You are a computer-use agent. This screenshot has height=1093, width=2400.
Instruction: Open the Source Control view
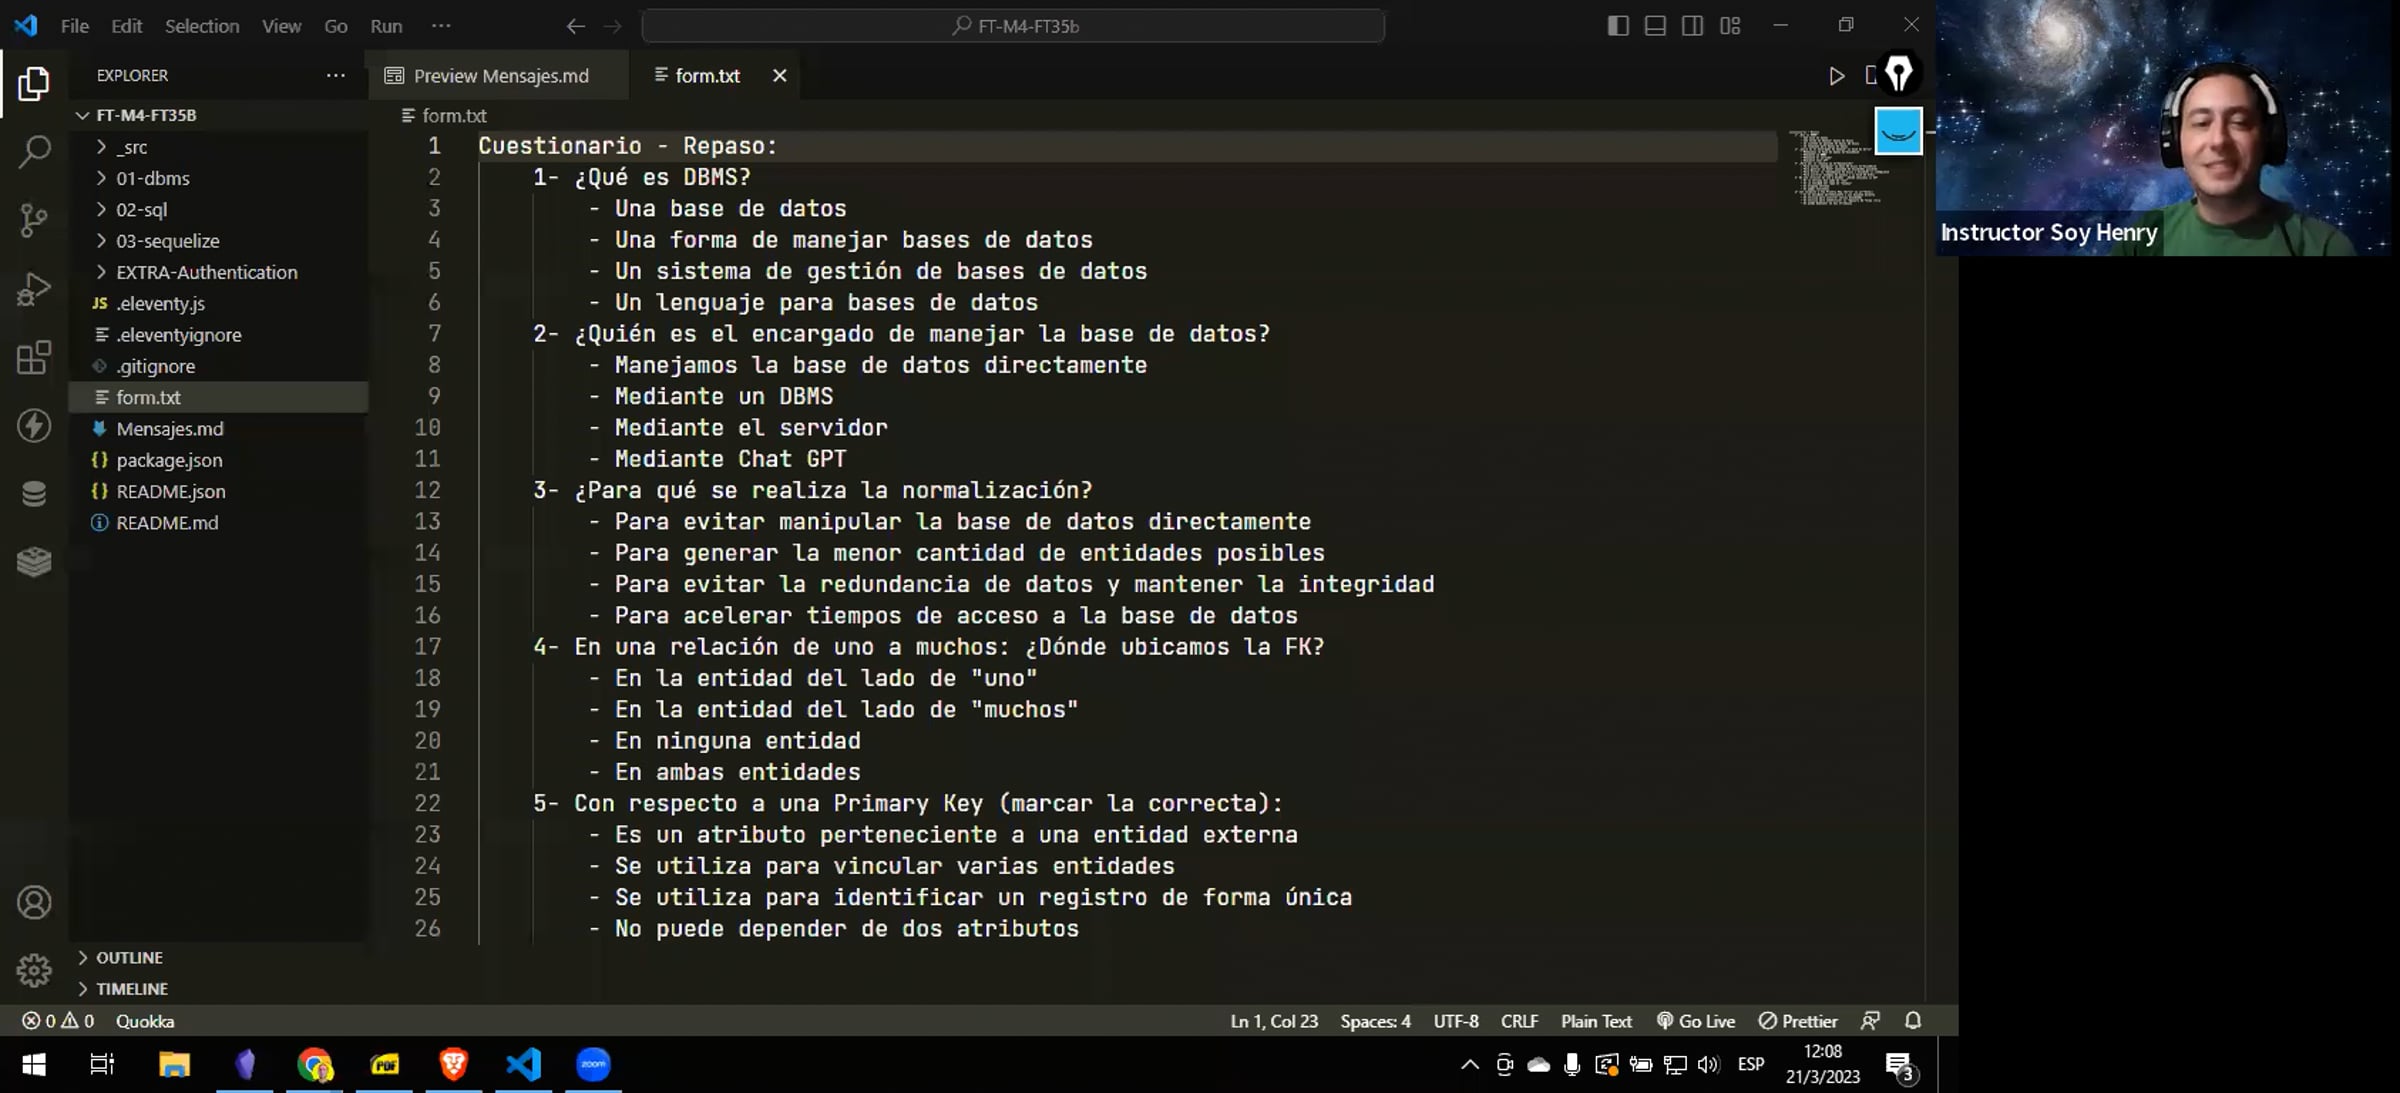click(x=34, y=220)
